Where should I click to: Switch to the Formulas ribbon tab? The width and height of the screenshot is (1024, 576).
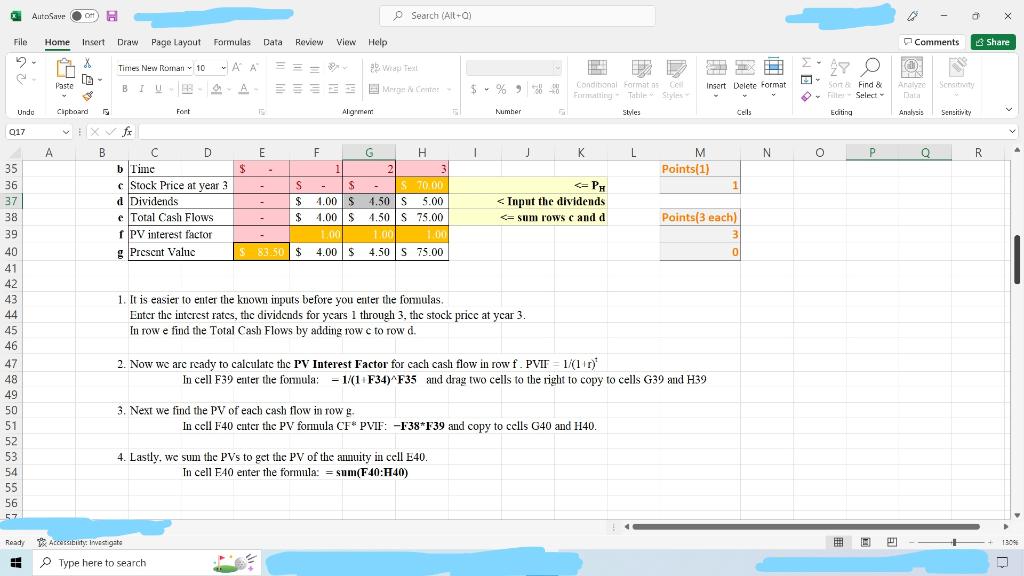(232, 42)
